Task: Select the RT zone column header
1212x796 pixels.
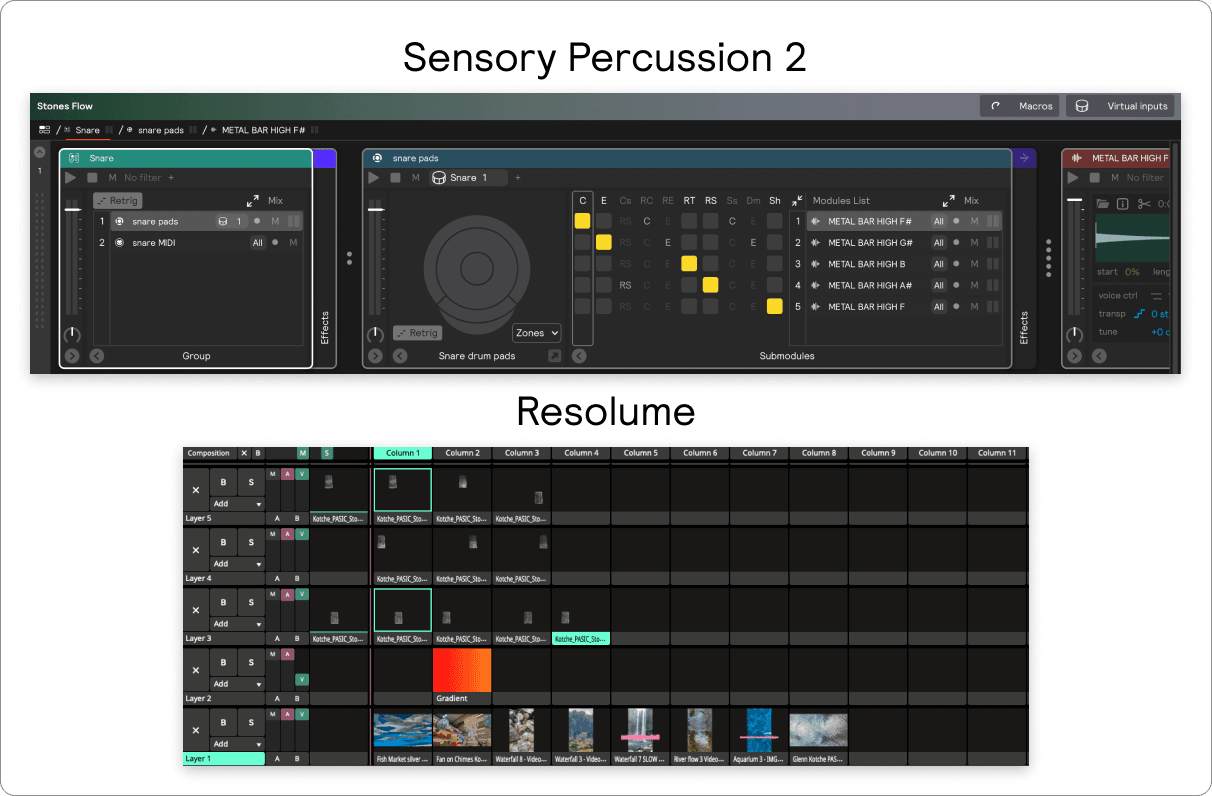Action: pyautogui.click(x=689, y=200)
